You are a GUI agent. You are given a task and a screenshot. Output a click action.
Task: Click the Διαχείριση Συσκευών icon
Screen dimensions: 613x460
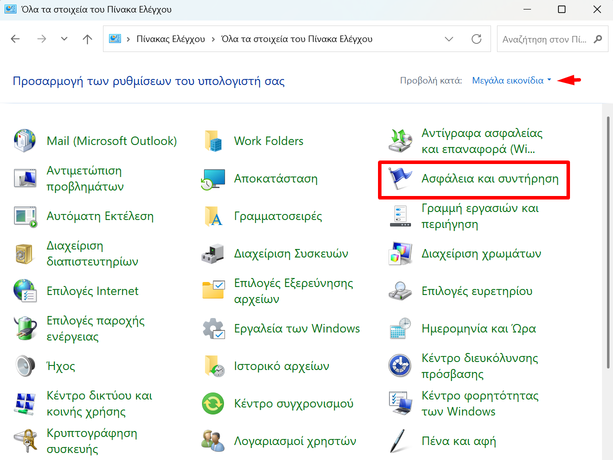213,254
